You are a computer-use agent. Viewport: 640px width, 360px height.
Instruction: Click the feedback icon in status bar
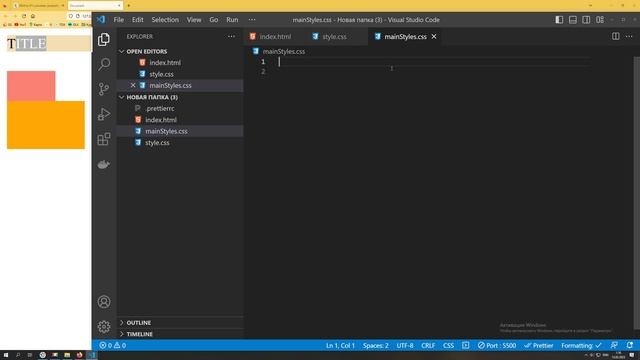(614, 345)
